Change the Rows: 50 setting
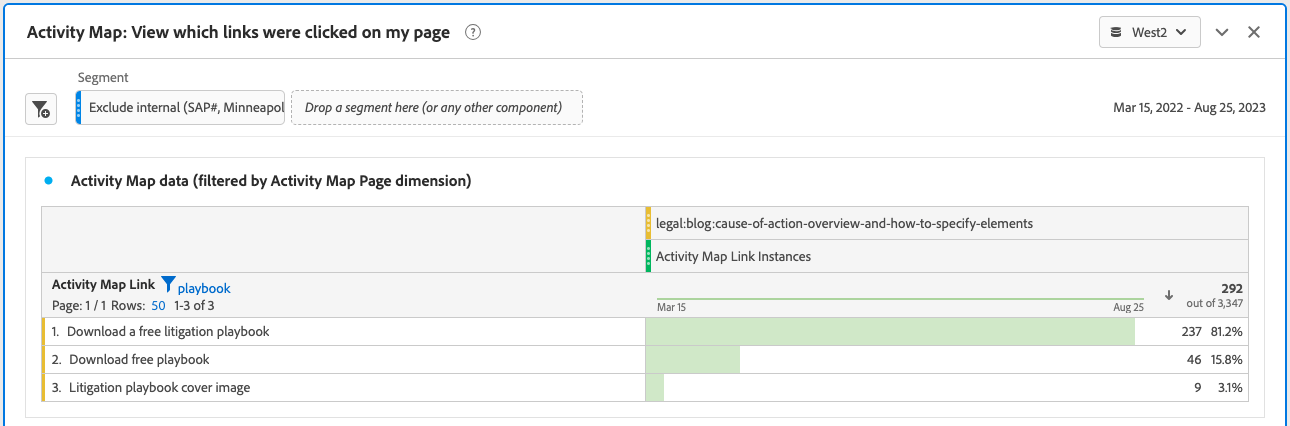Viewport: 1290px width, 426px height. pyautogui.click(x=158, y=305)
